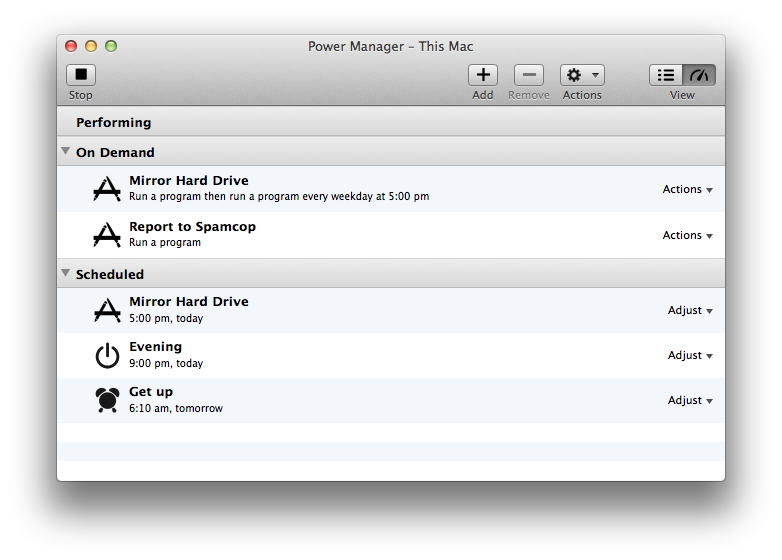Image resolution: width=782 pixels, height=560 pixels.
Task: Click '9:00 pm, today' schedule text
Action: pos(166,363)
